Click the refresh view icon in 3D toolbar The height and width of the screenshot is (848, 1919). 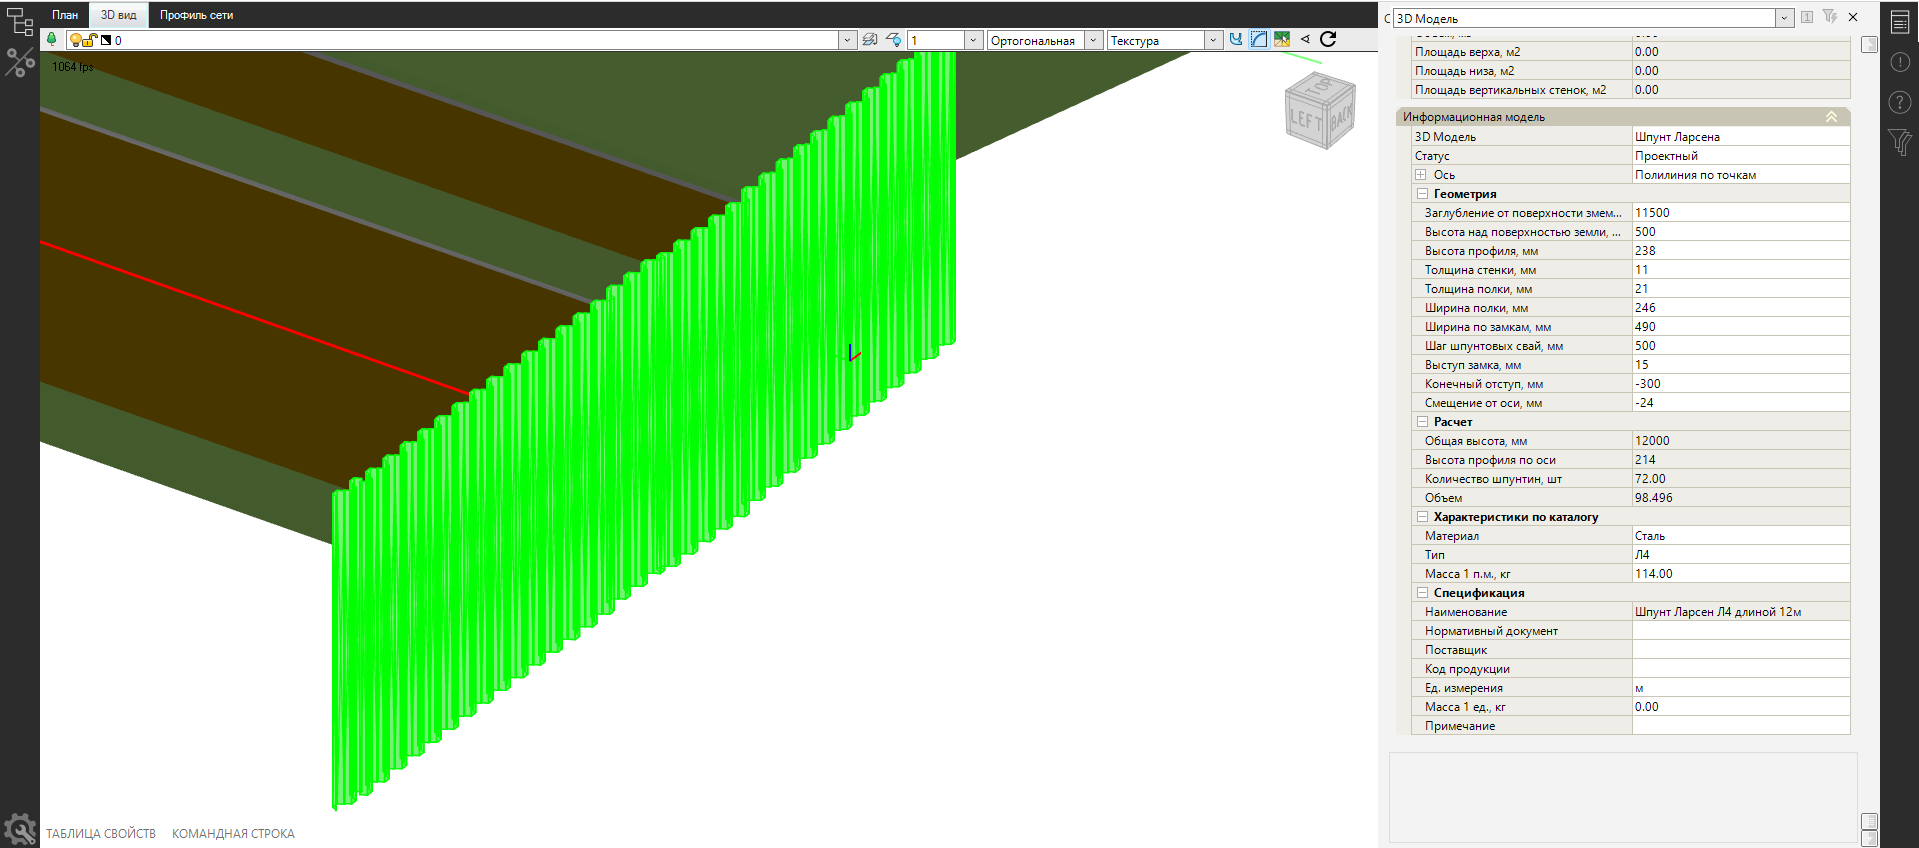(1328, 39)
